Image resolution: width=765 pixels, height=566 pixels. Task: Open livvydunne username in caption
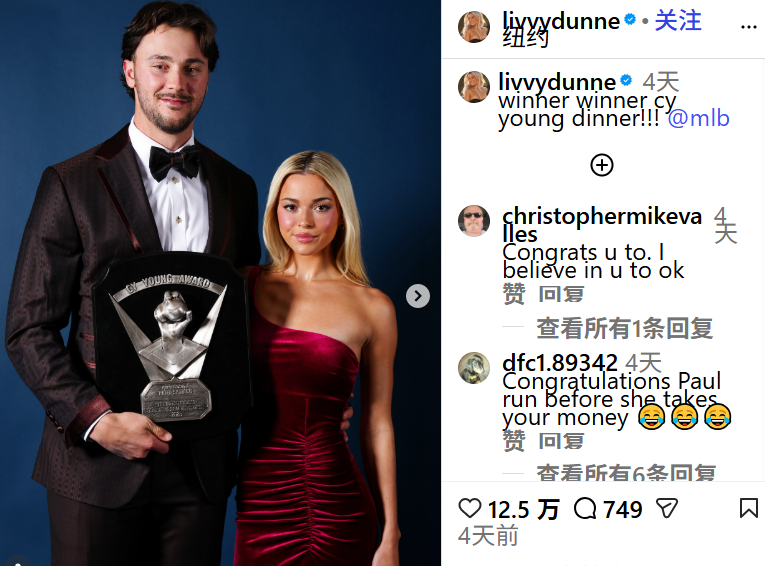[557, 82]
